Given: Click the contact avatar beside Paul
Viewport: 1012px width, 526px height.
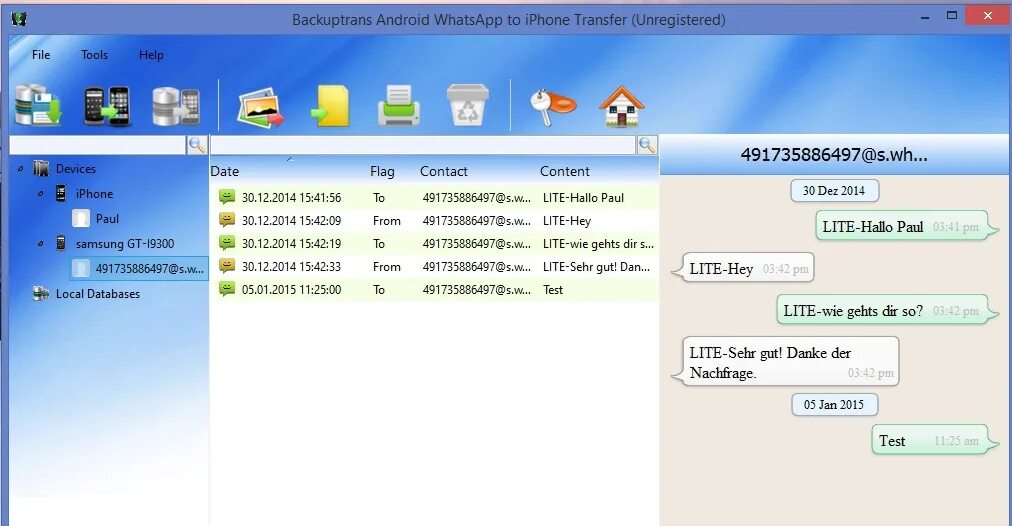Looking at the screenshot, I should click(x=81, y=218).
